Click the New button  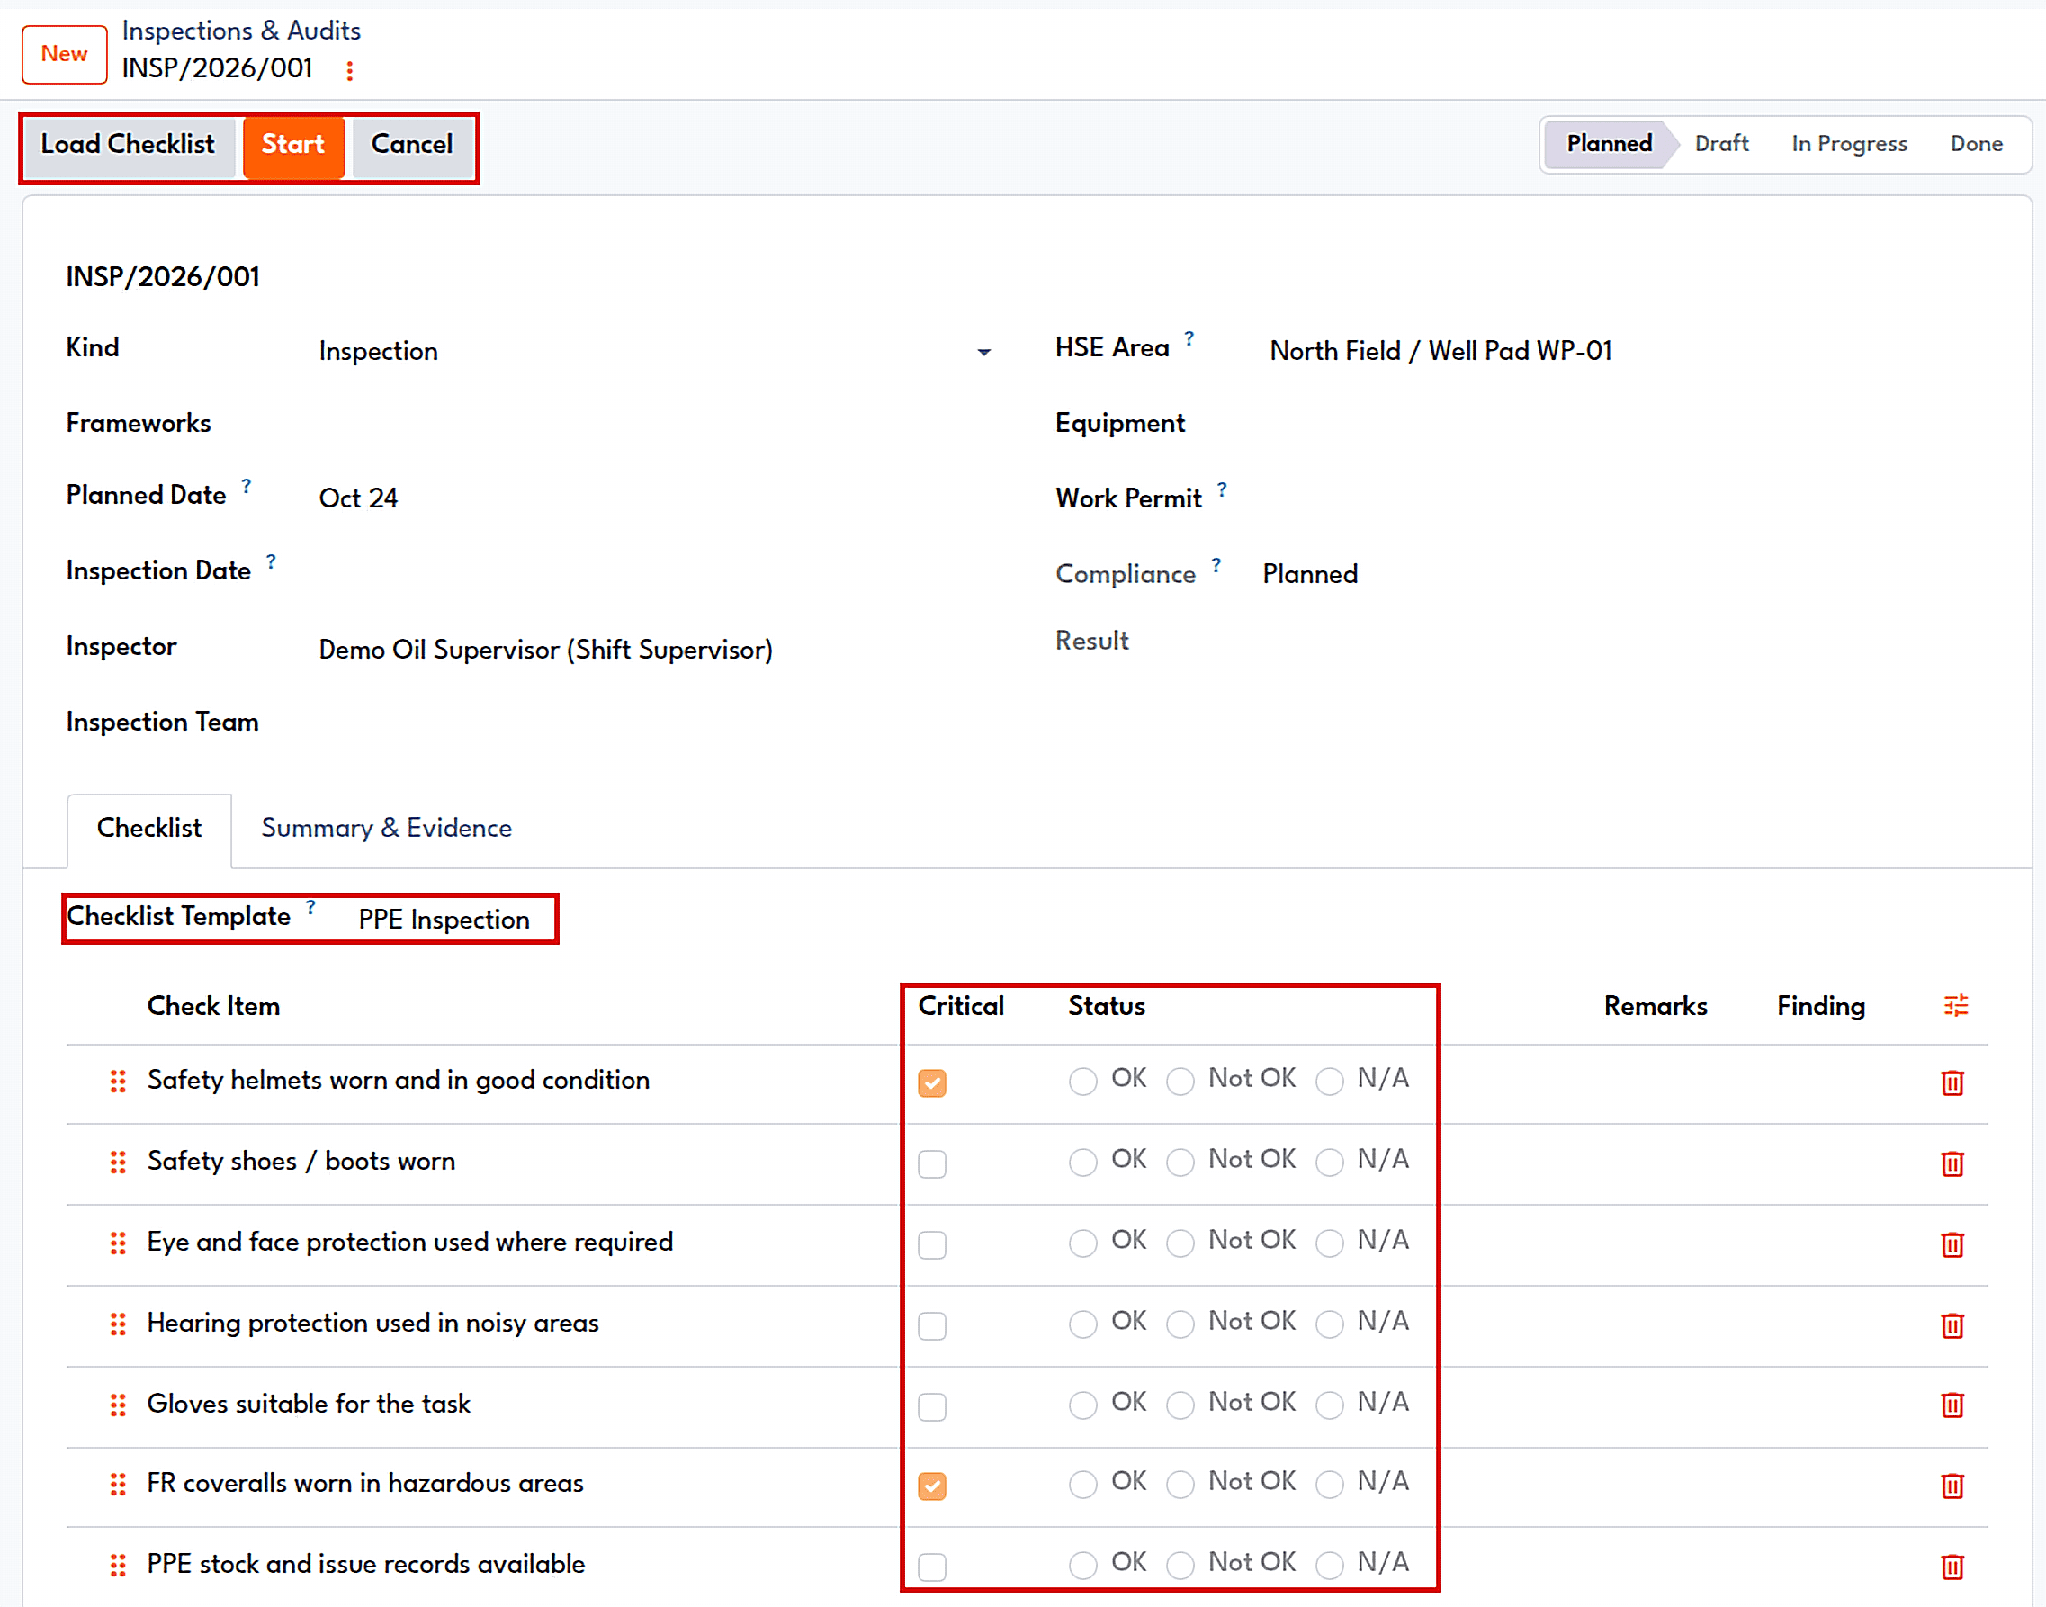click(x=64, y=54)
